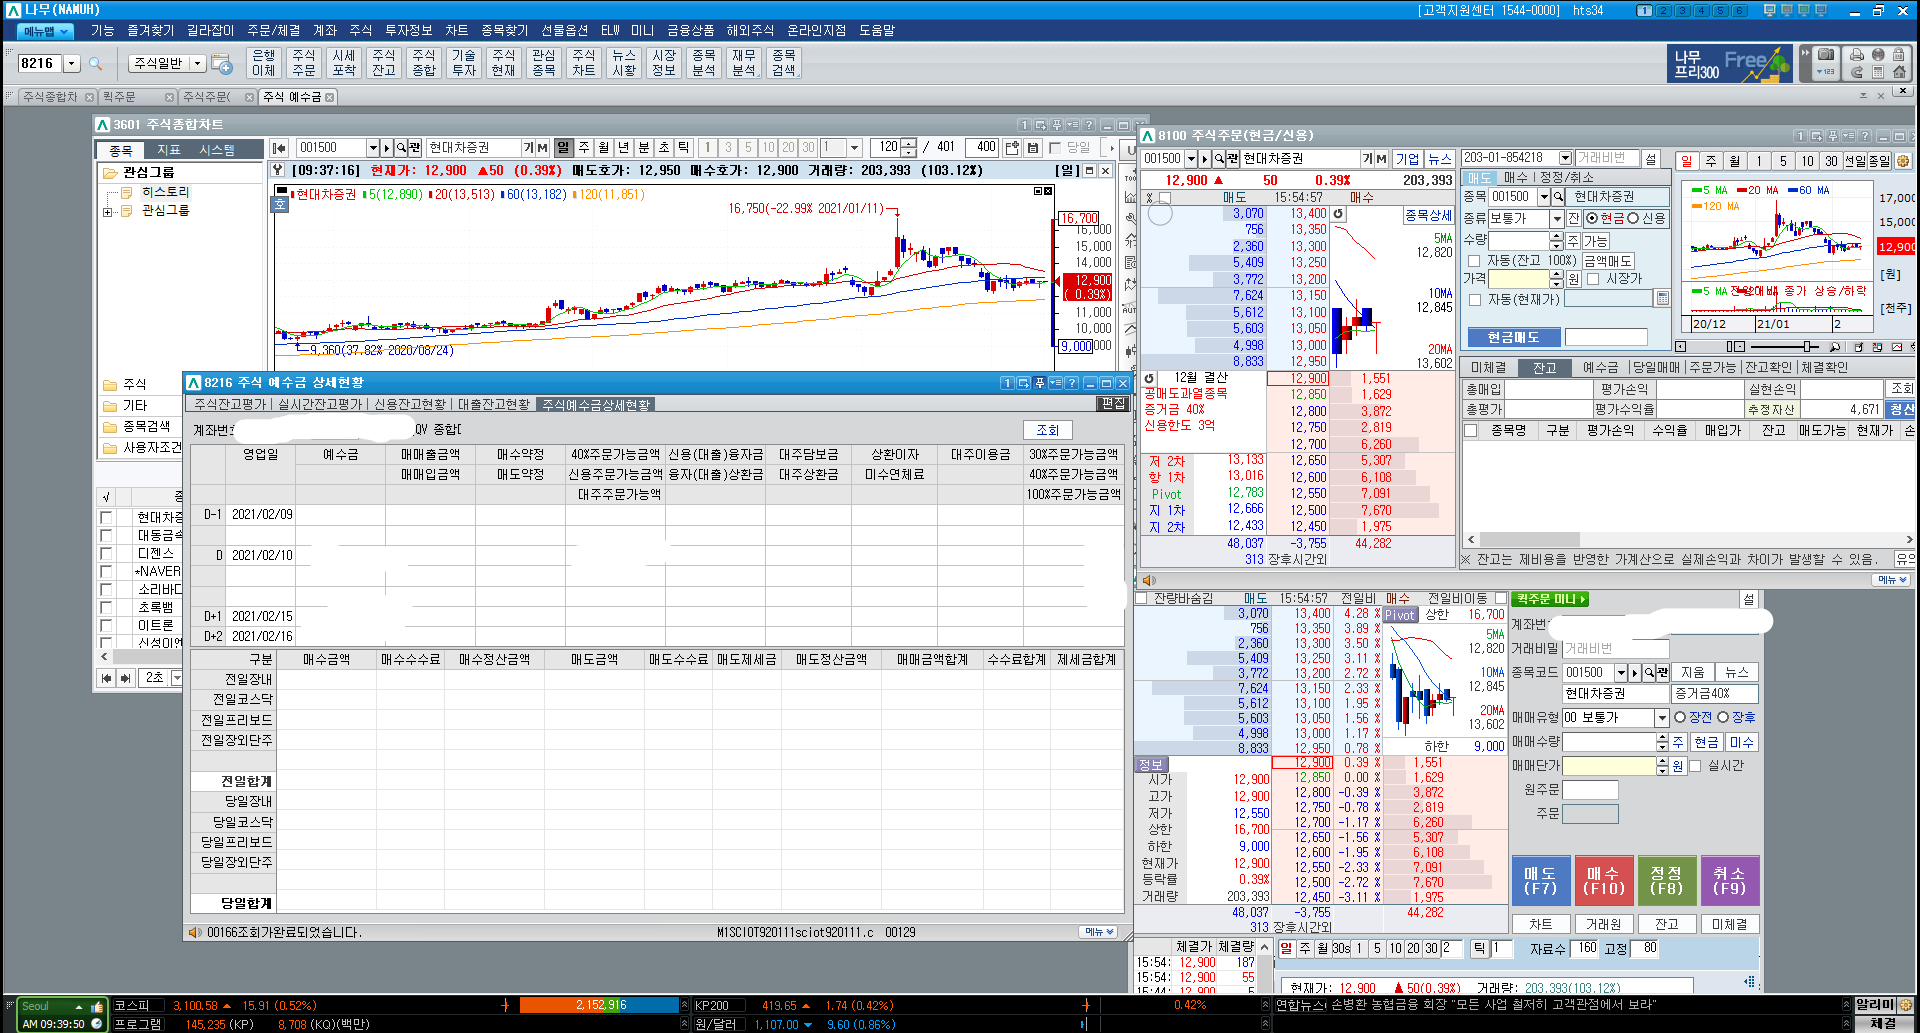Image resolution: width=1920 pixels, height=1033 pixels.
Task: Click the next-stock arrow beside 종목코드 001500
Action: pos(1636,673)
